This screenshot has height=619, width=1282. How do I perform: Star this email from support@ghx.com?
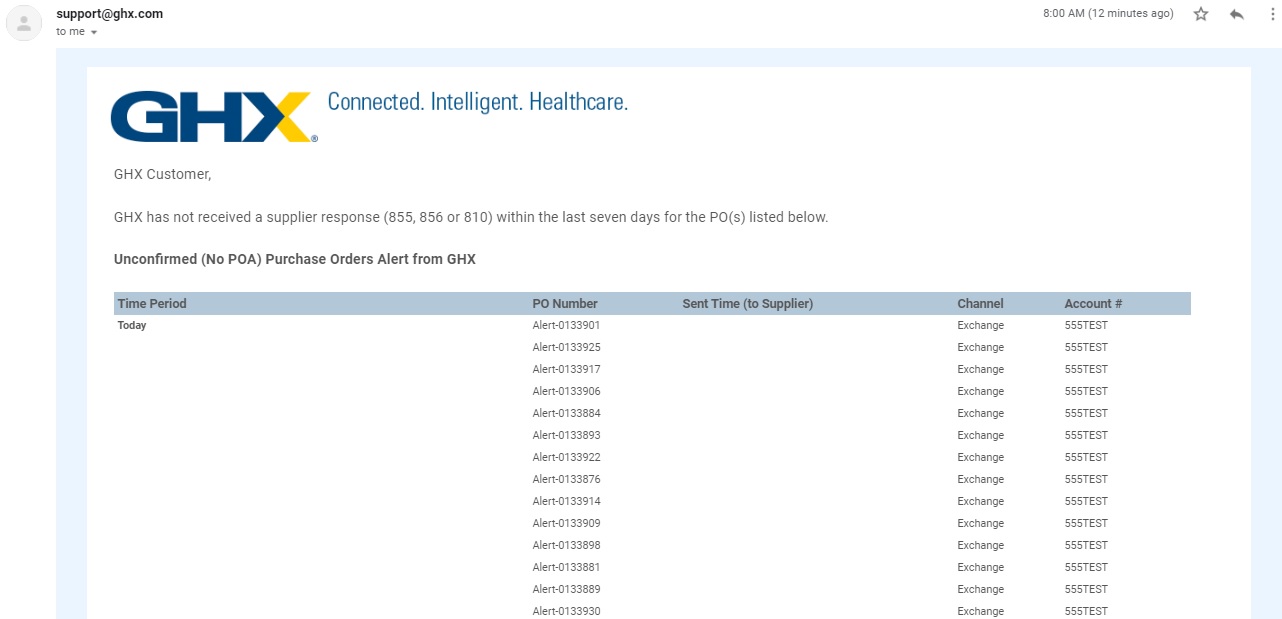pyautogui.click(x=1201, y=14)
